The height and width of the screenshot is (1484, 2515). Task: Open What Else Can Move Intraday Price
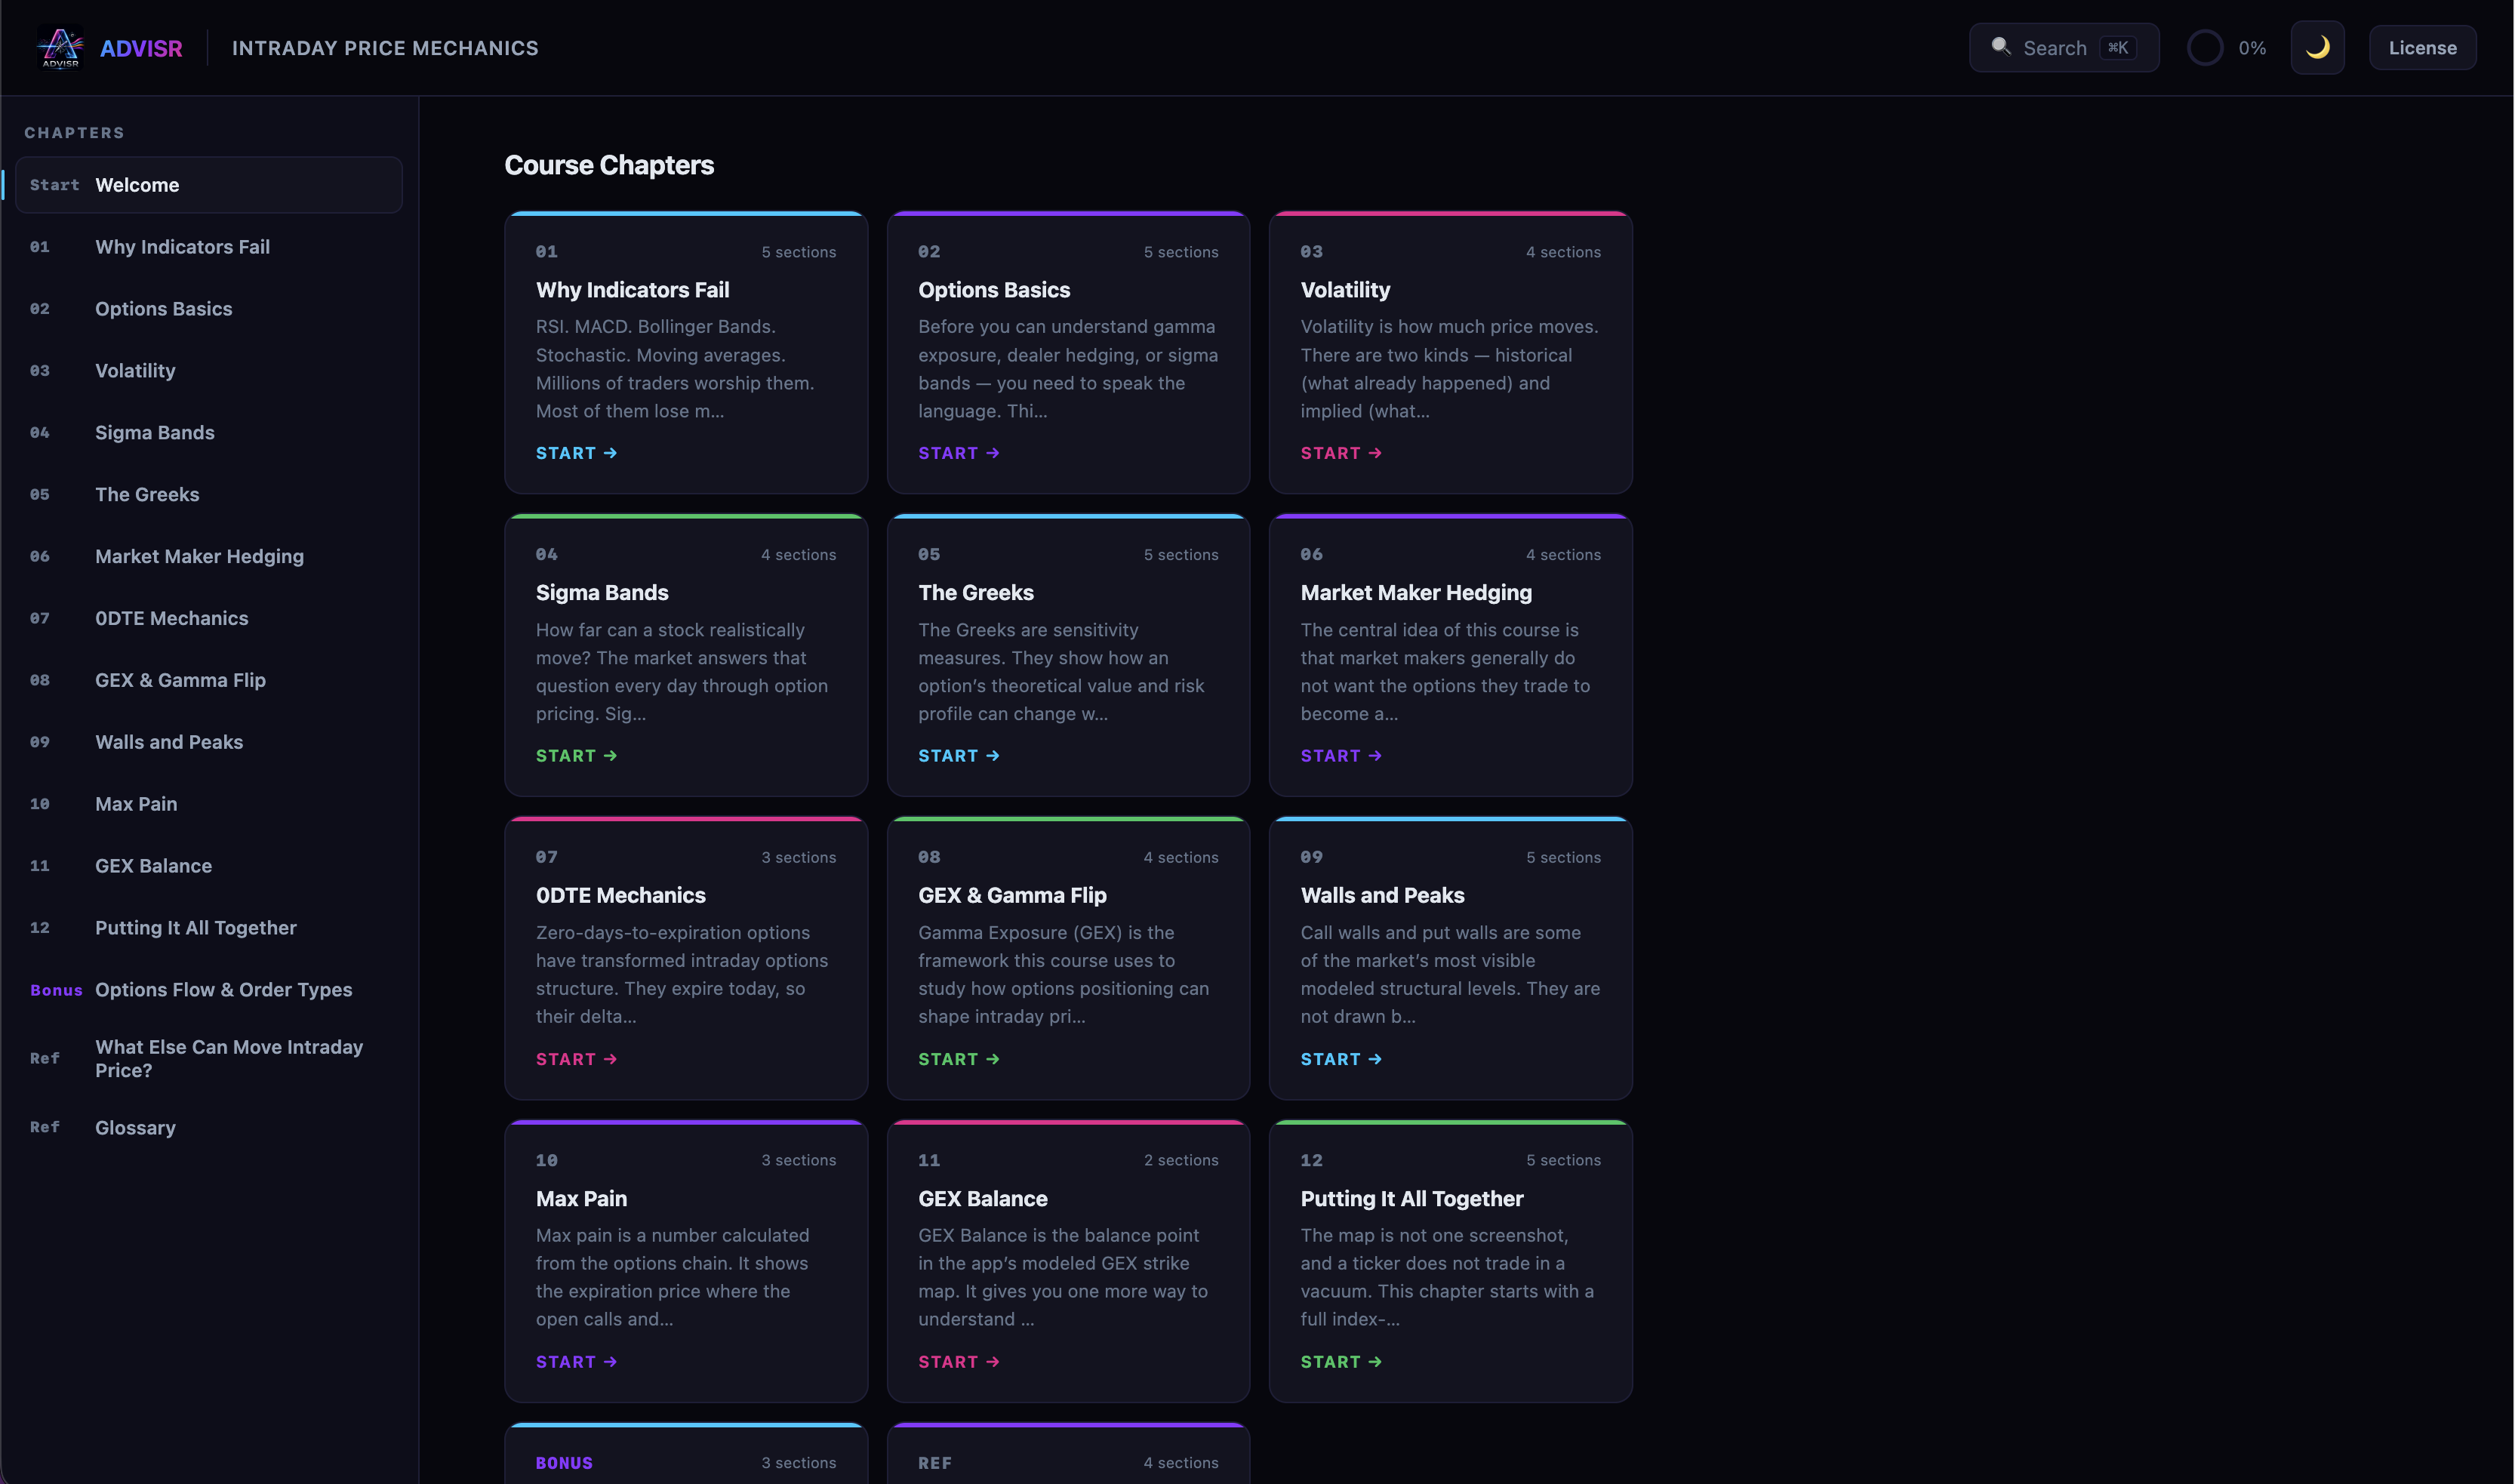point(209,1059)
